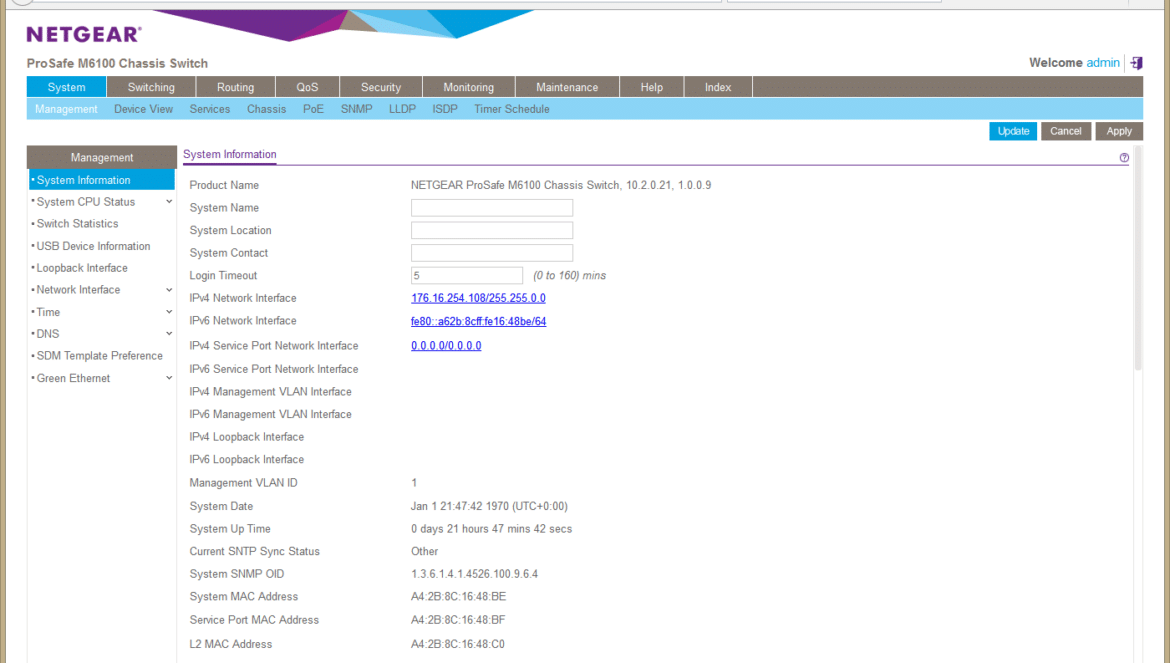Image resolution: width=1170 pixels, height=663 pixels.
Task: Open the admin user link
Action: (x=1103, y=63)
